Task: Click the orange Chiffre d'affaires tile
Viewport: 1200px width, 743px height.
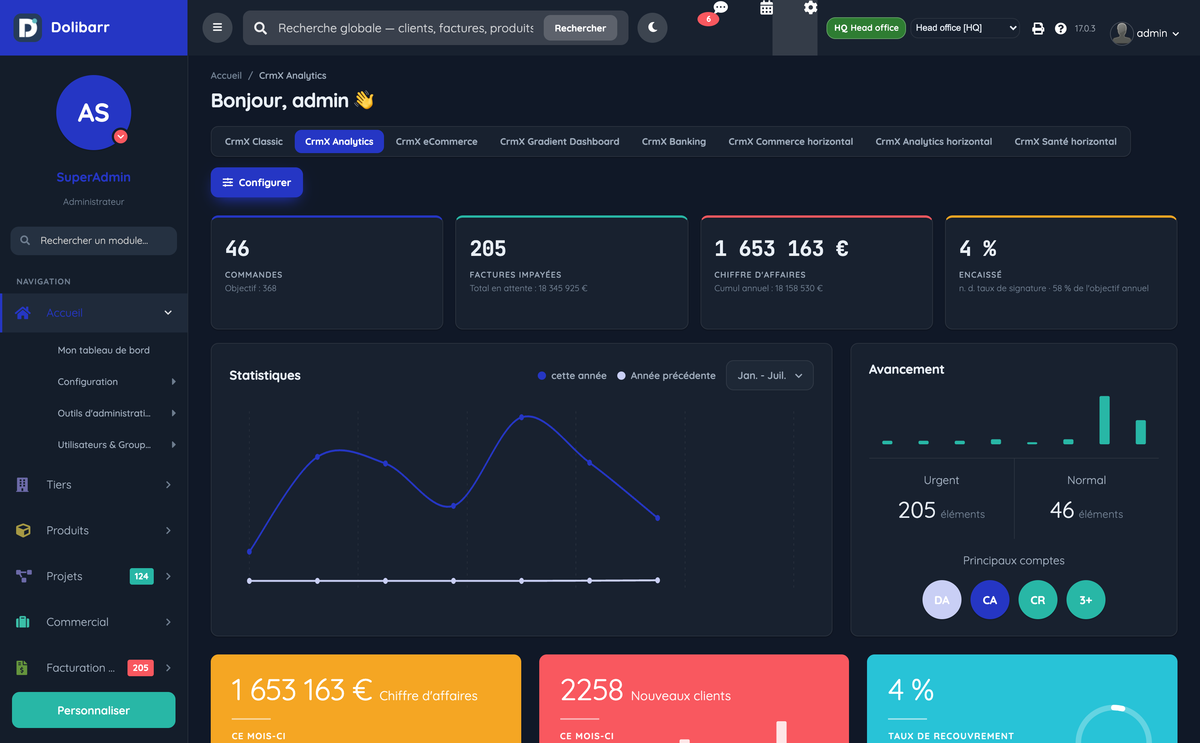Action: (x=366, y=699)
